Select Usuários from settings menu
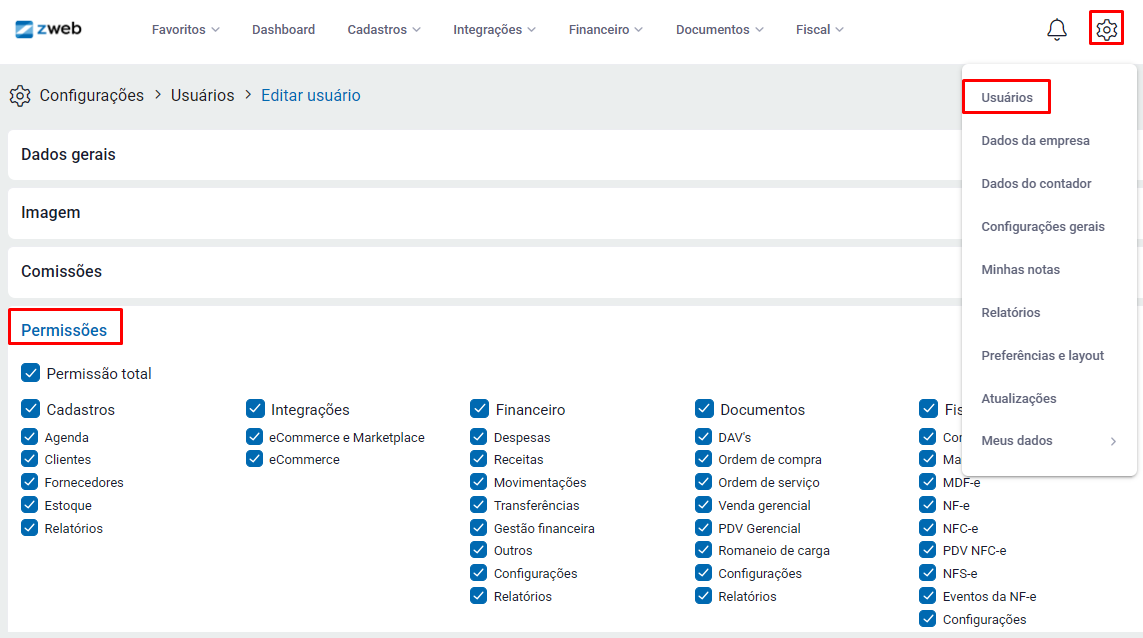 point(1007,97)
